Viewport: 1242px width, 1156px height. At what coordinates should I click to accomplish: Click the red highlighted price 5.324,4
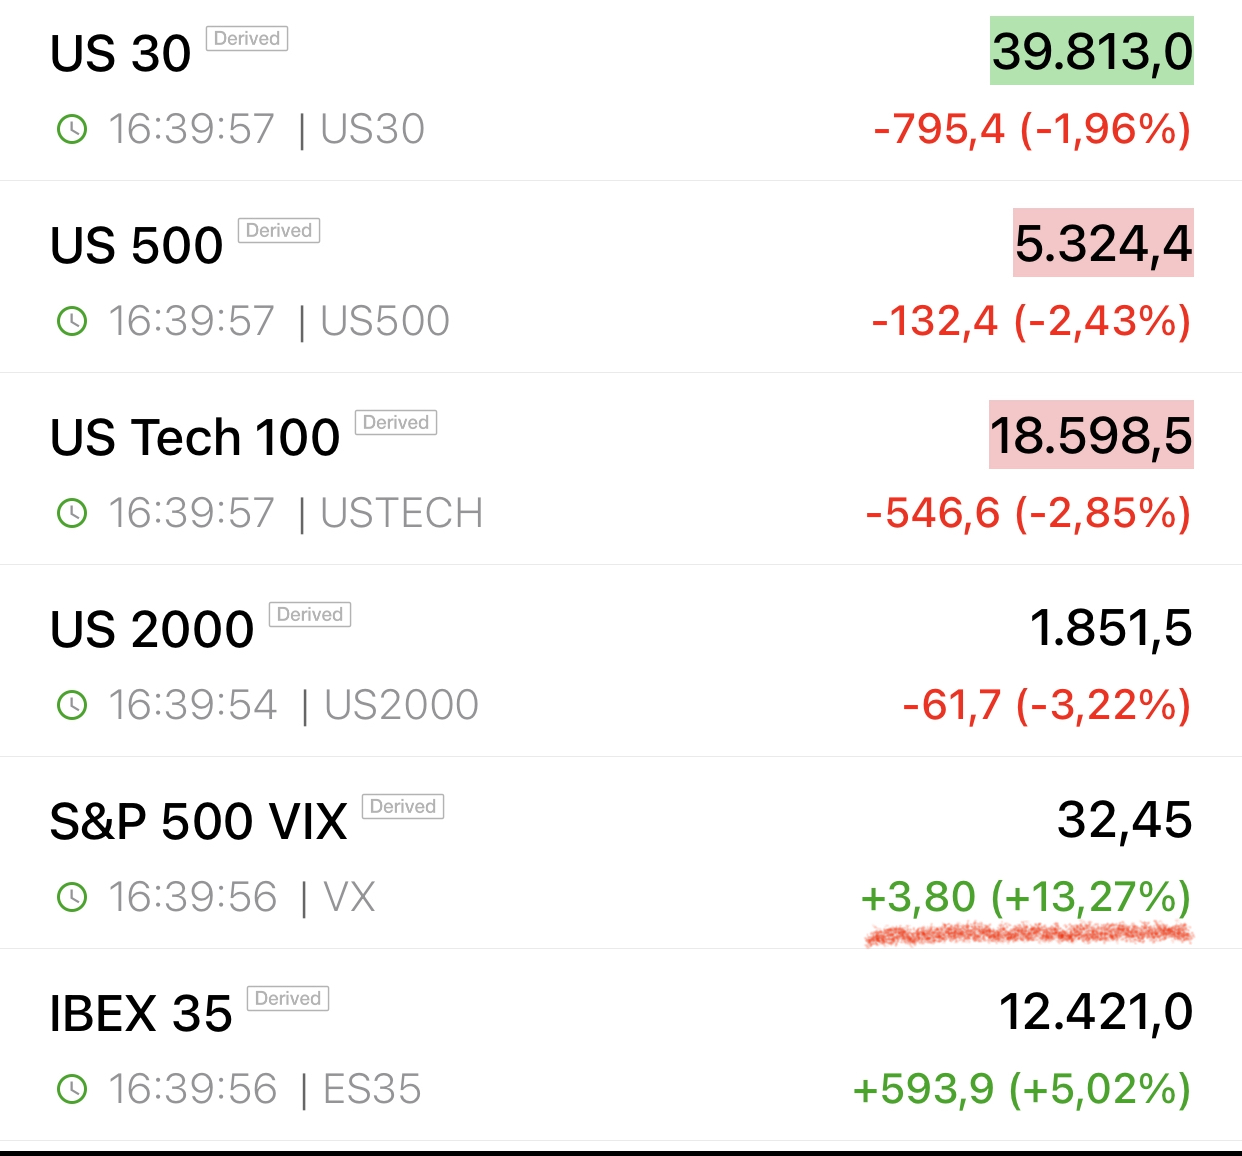click(x=1103, y=243)
